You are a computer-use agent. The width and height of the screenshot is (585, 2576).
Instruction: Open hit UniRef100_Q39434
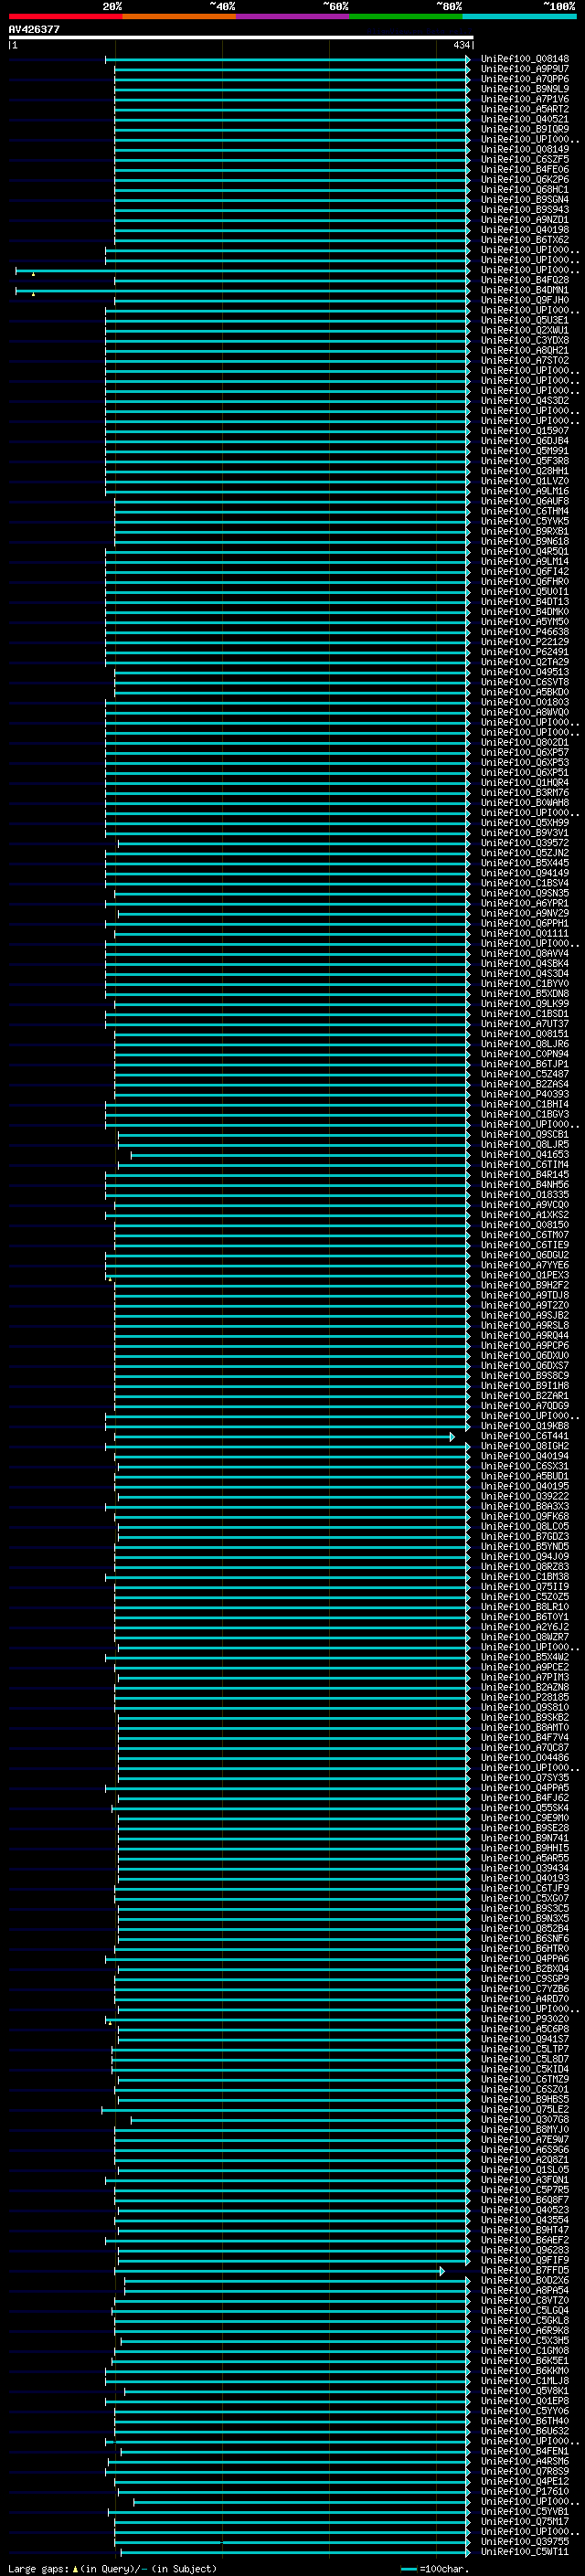tap(525, 1868)
